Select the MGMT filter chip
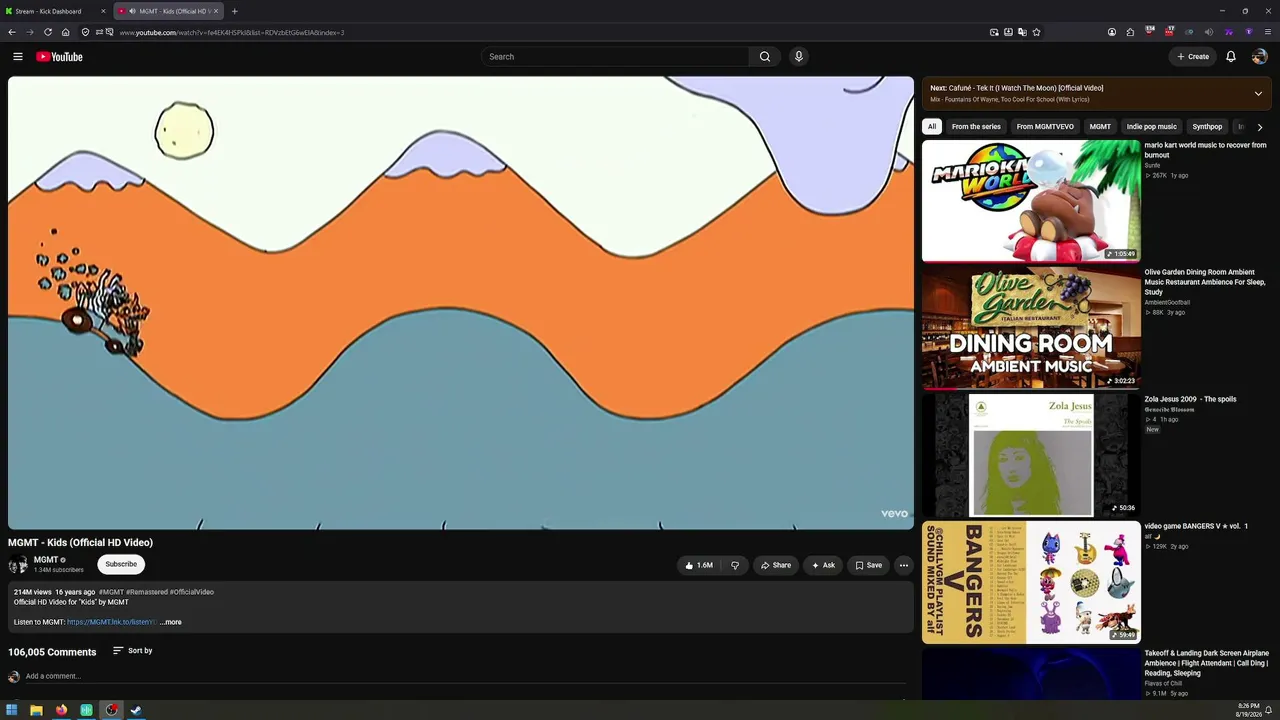The height and width of the screenshot is (720, 1280). coord(1100,127)
